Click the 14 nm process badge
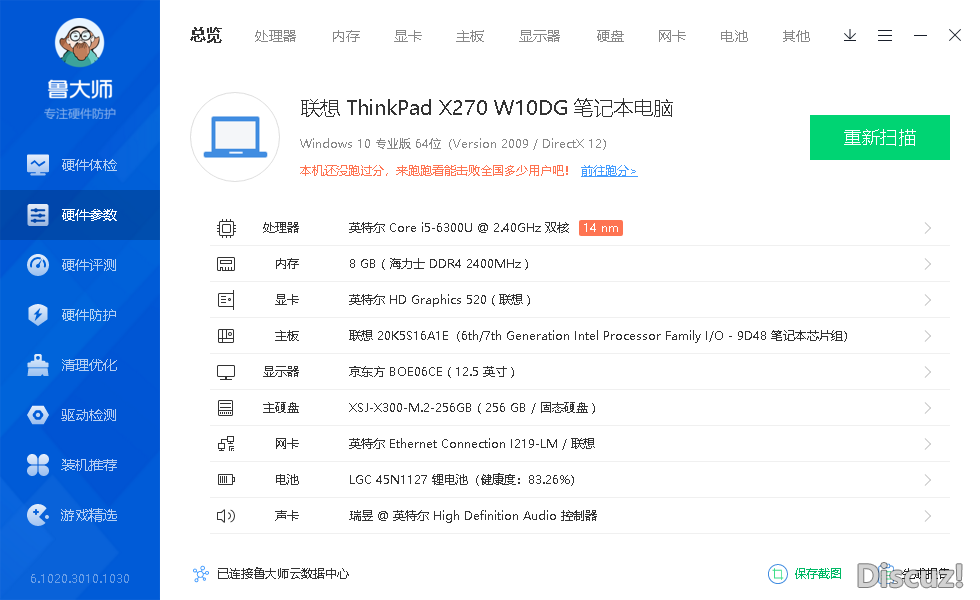The width and height of the screenshot is (980, 600). pyautogui.click(x=601, y=228)
